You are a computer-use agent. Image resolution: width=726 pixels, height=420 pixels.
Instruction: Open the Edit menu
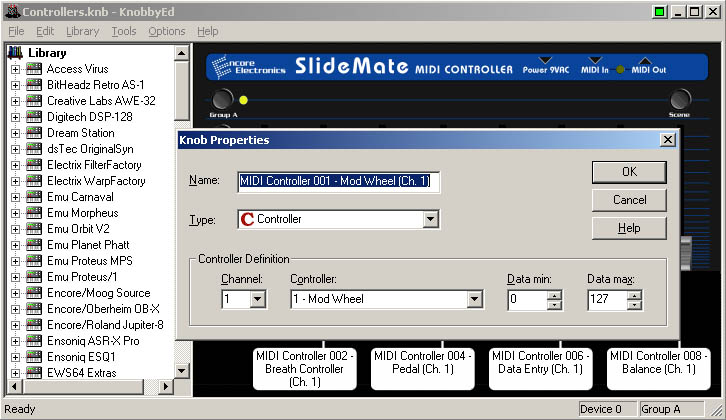[45, 31]
